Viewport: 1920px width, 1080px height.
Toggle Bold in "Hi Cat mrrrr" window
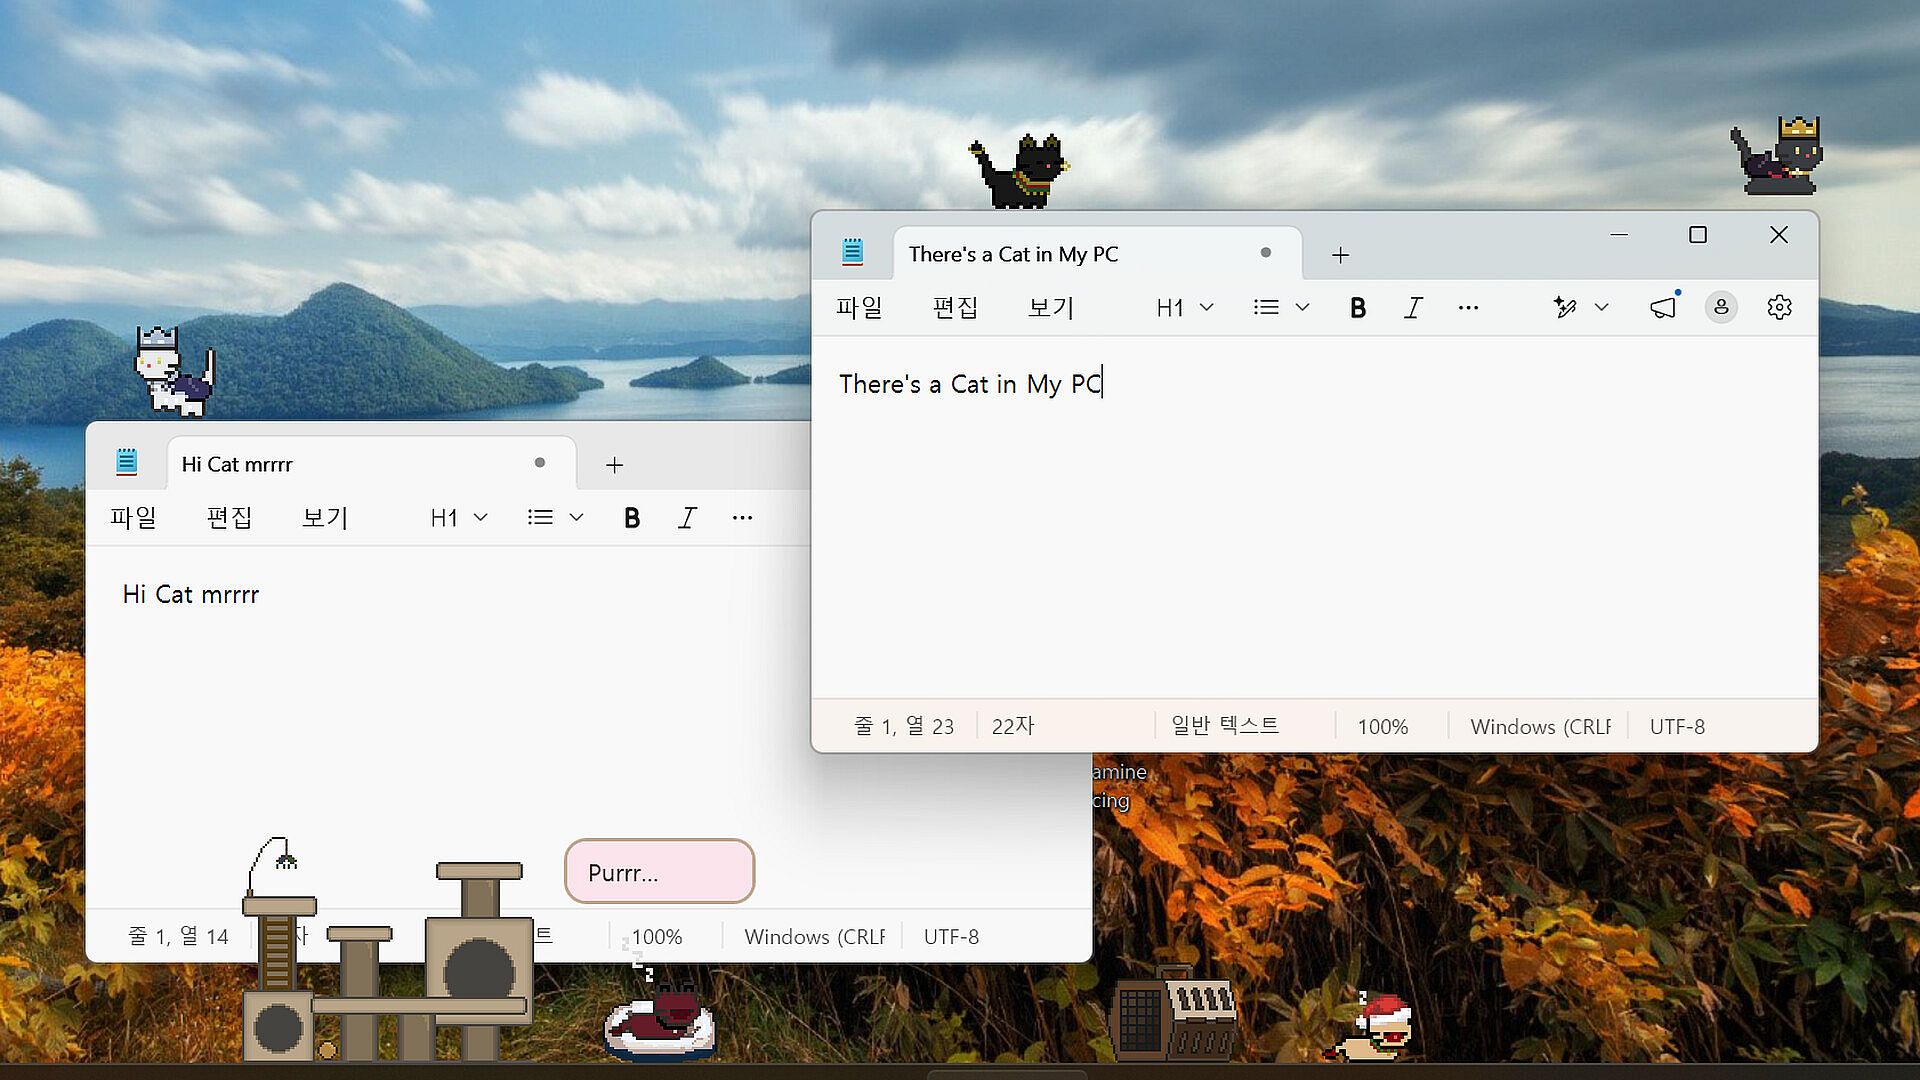click(631, 518)
